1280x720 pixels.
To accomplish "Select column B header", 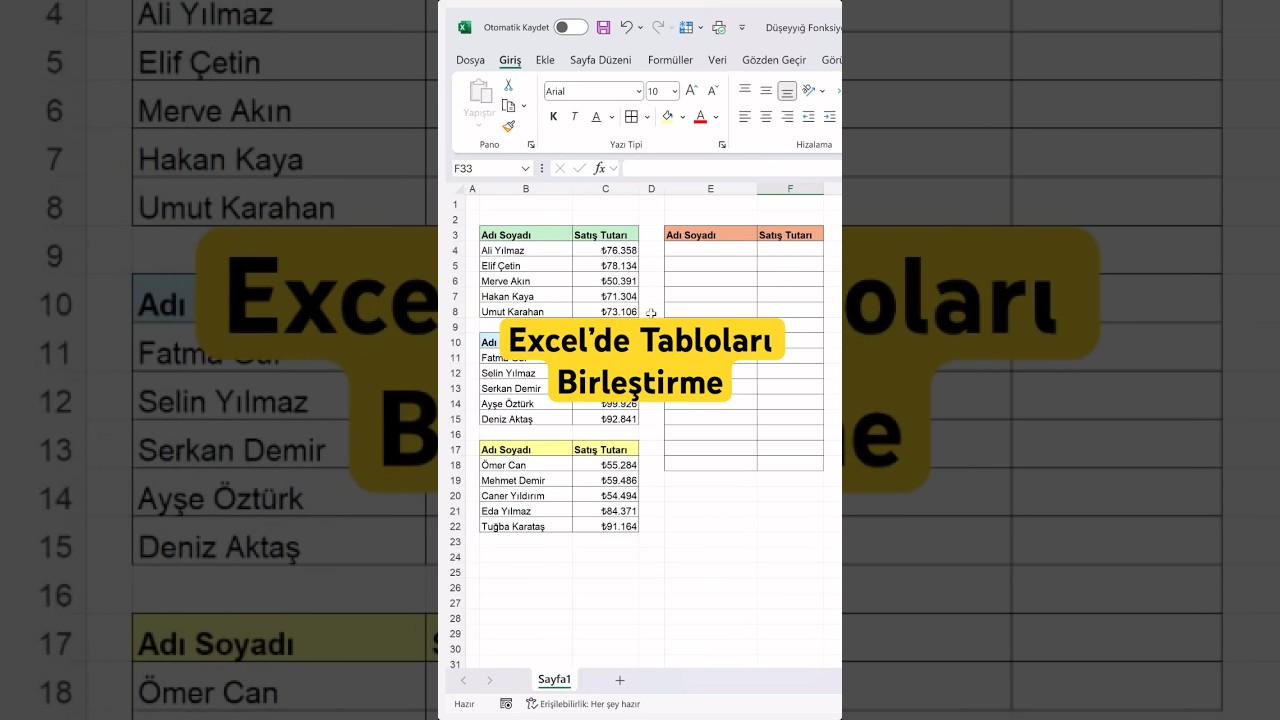I will tap(526, 189).
